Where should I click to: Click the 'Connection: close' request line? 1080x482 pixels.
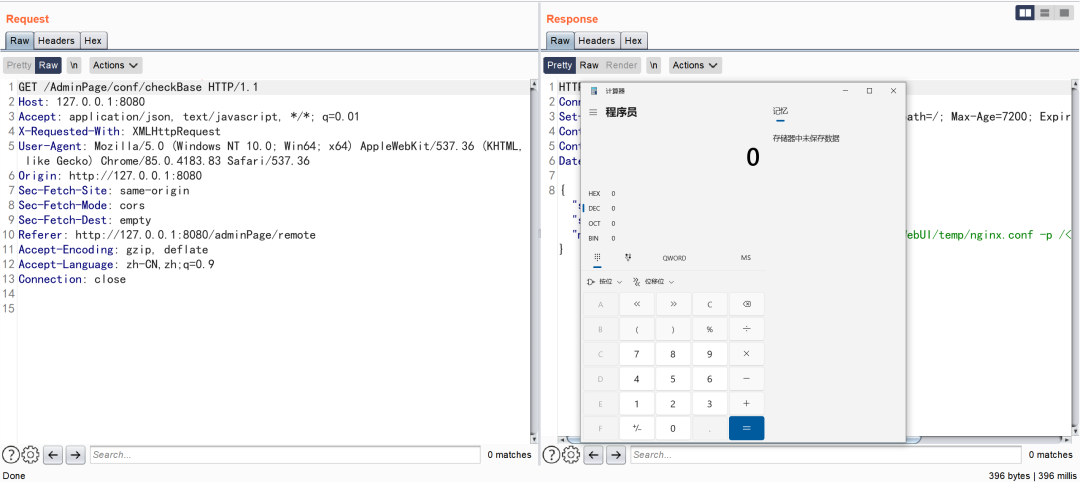[x=72, y=279]
